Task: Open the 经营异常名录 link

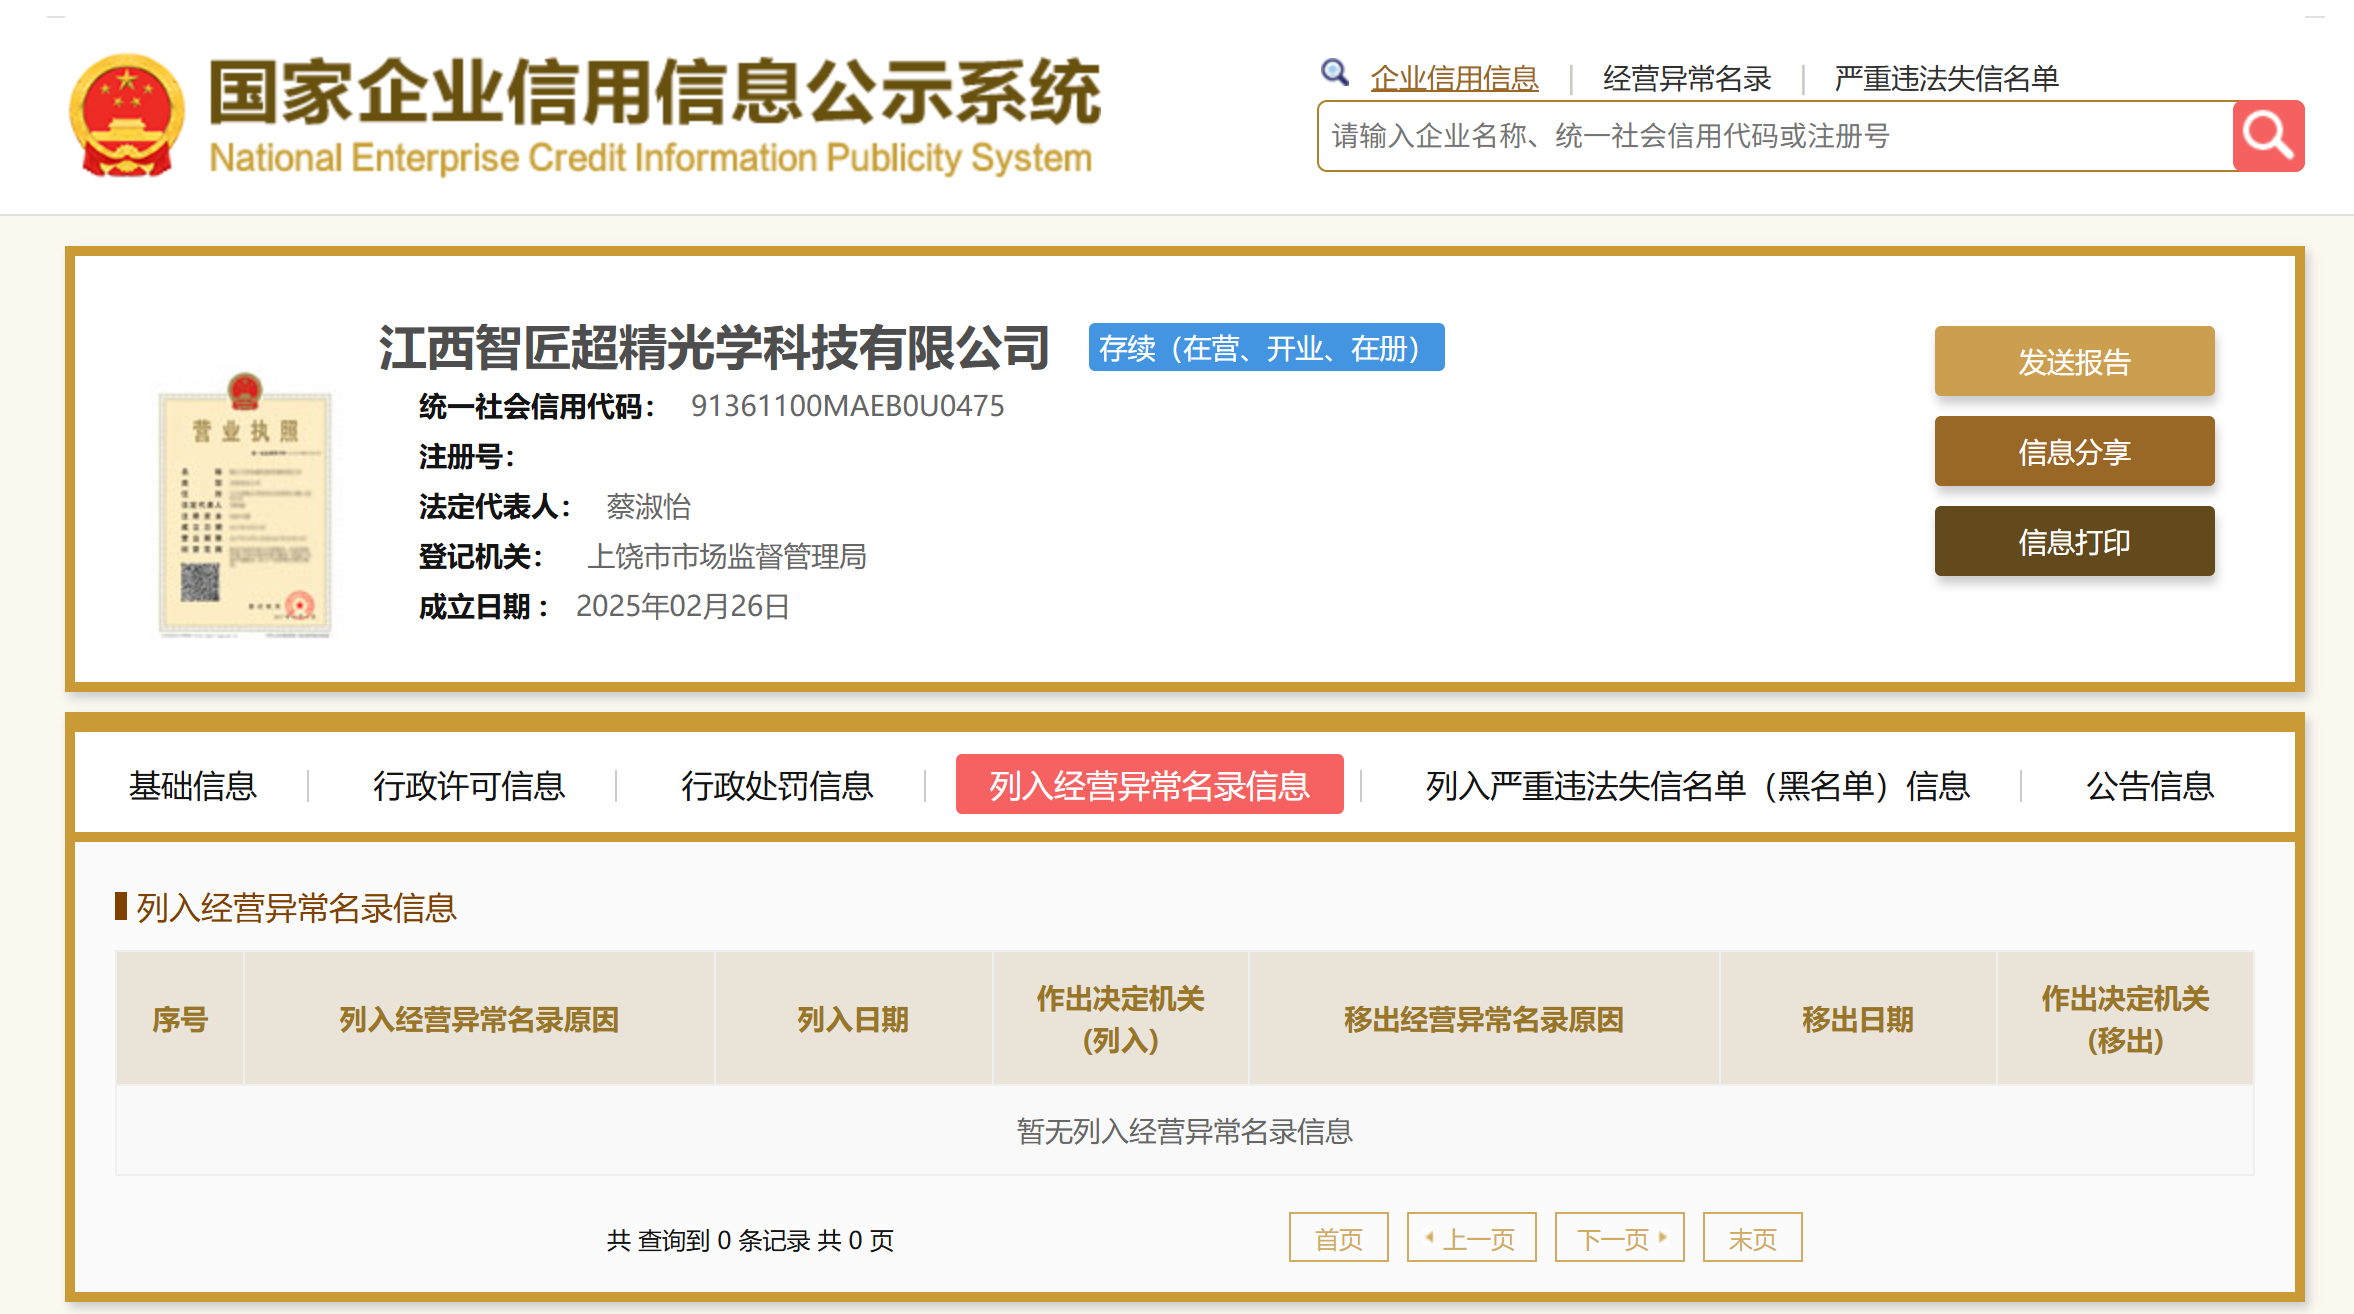Action: tap(1686, 78)
